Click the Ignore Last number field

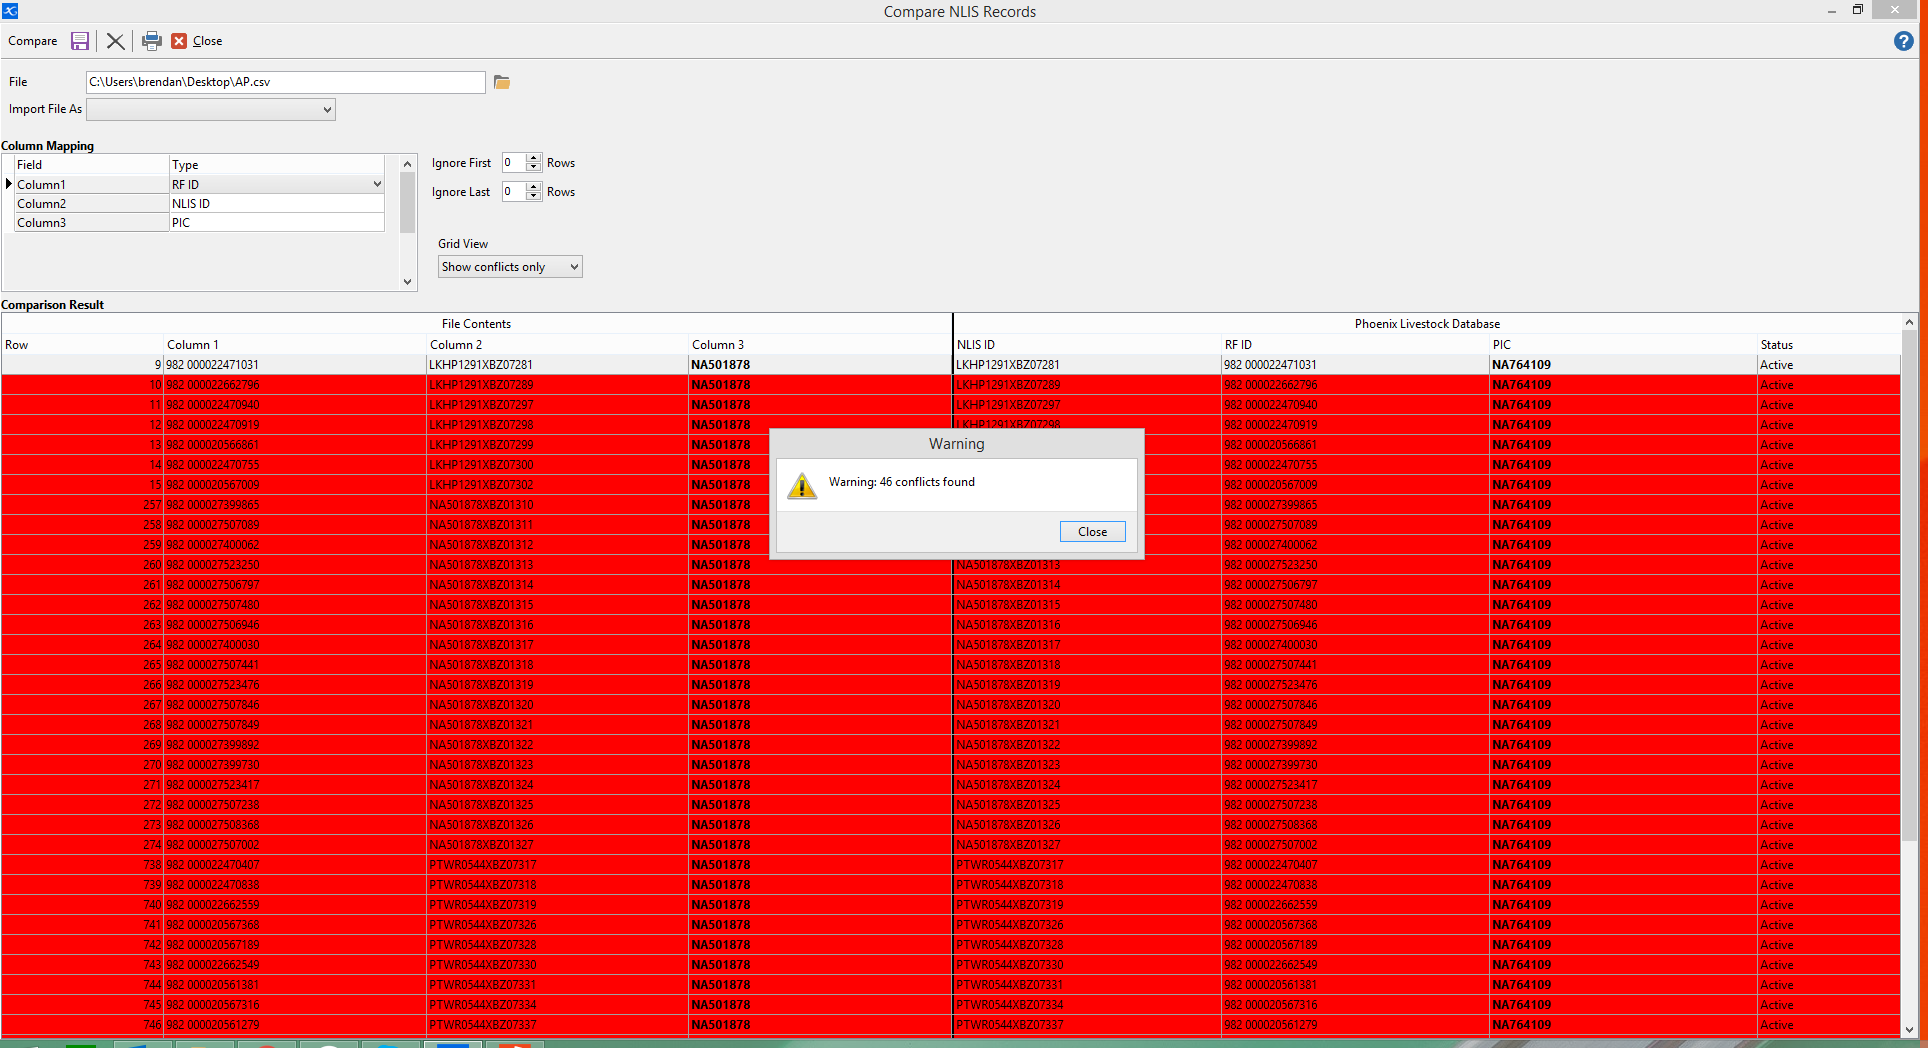coord(514,192)
